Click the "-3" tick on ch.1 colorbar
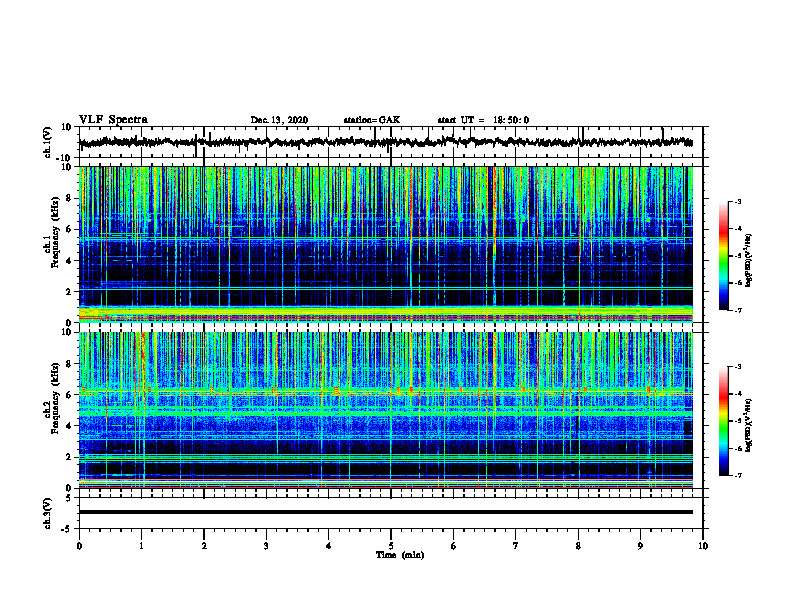 (x=738, y=201)
